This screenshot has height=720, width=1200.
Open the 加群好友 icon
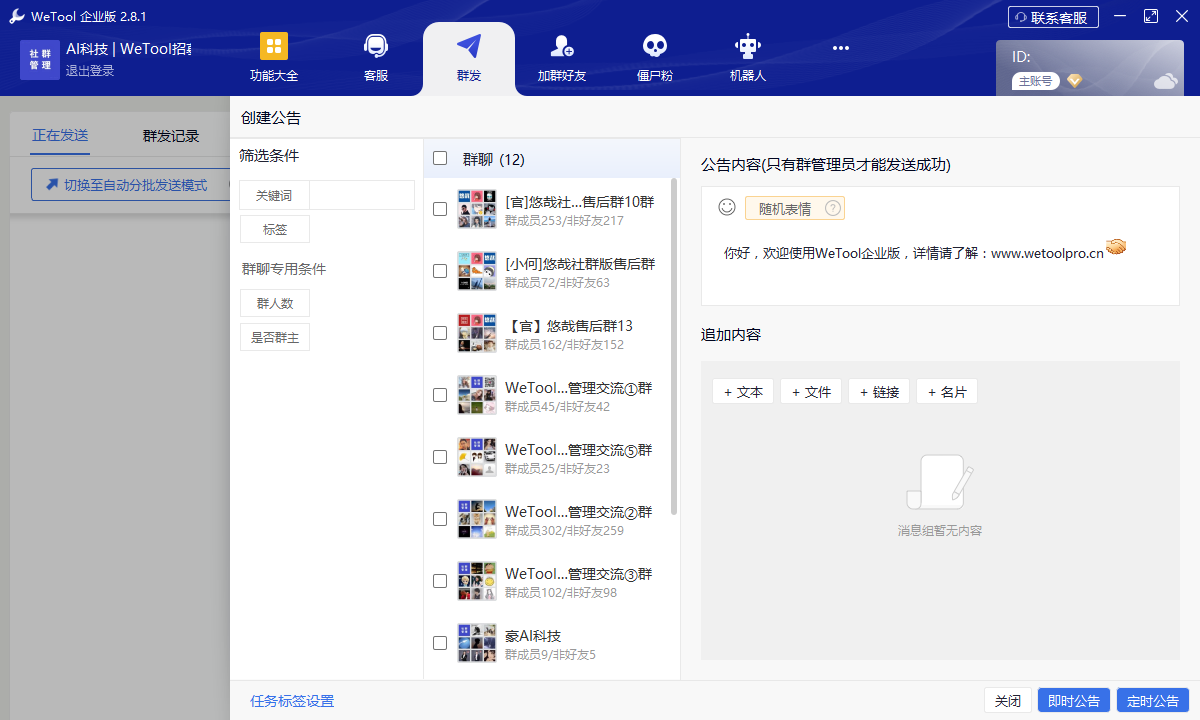point(562,46)
